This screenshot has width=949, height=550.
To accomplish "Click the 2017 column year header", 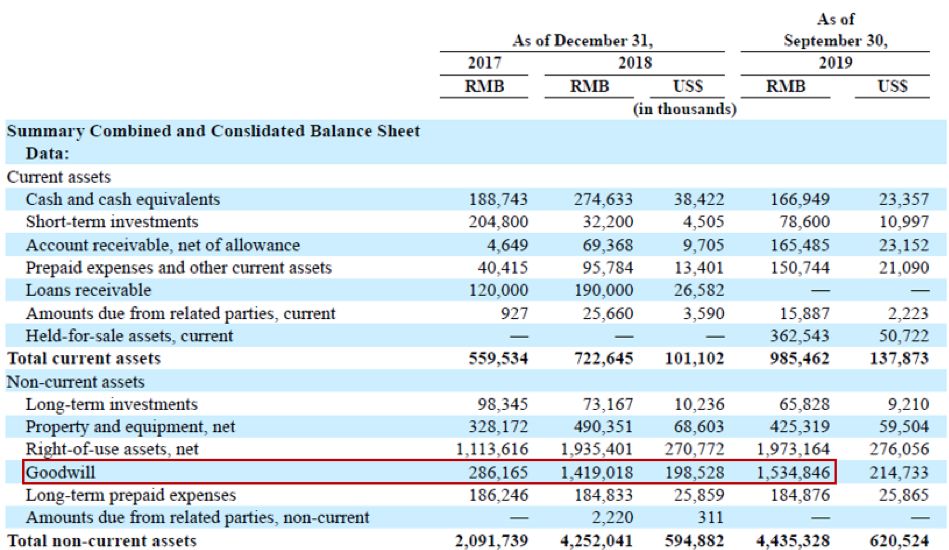I will click(484, 62).
